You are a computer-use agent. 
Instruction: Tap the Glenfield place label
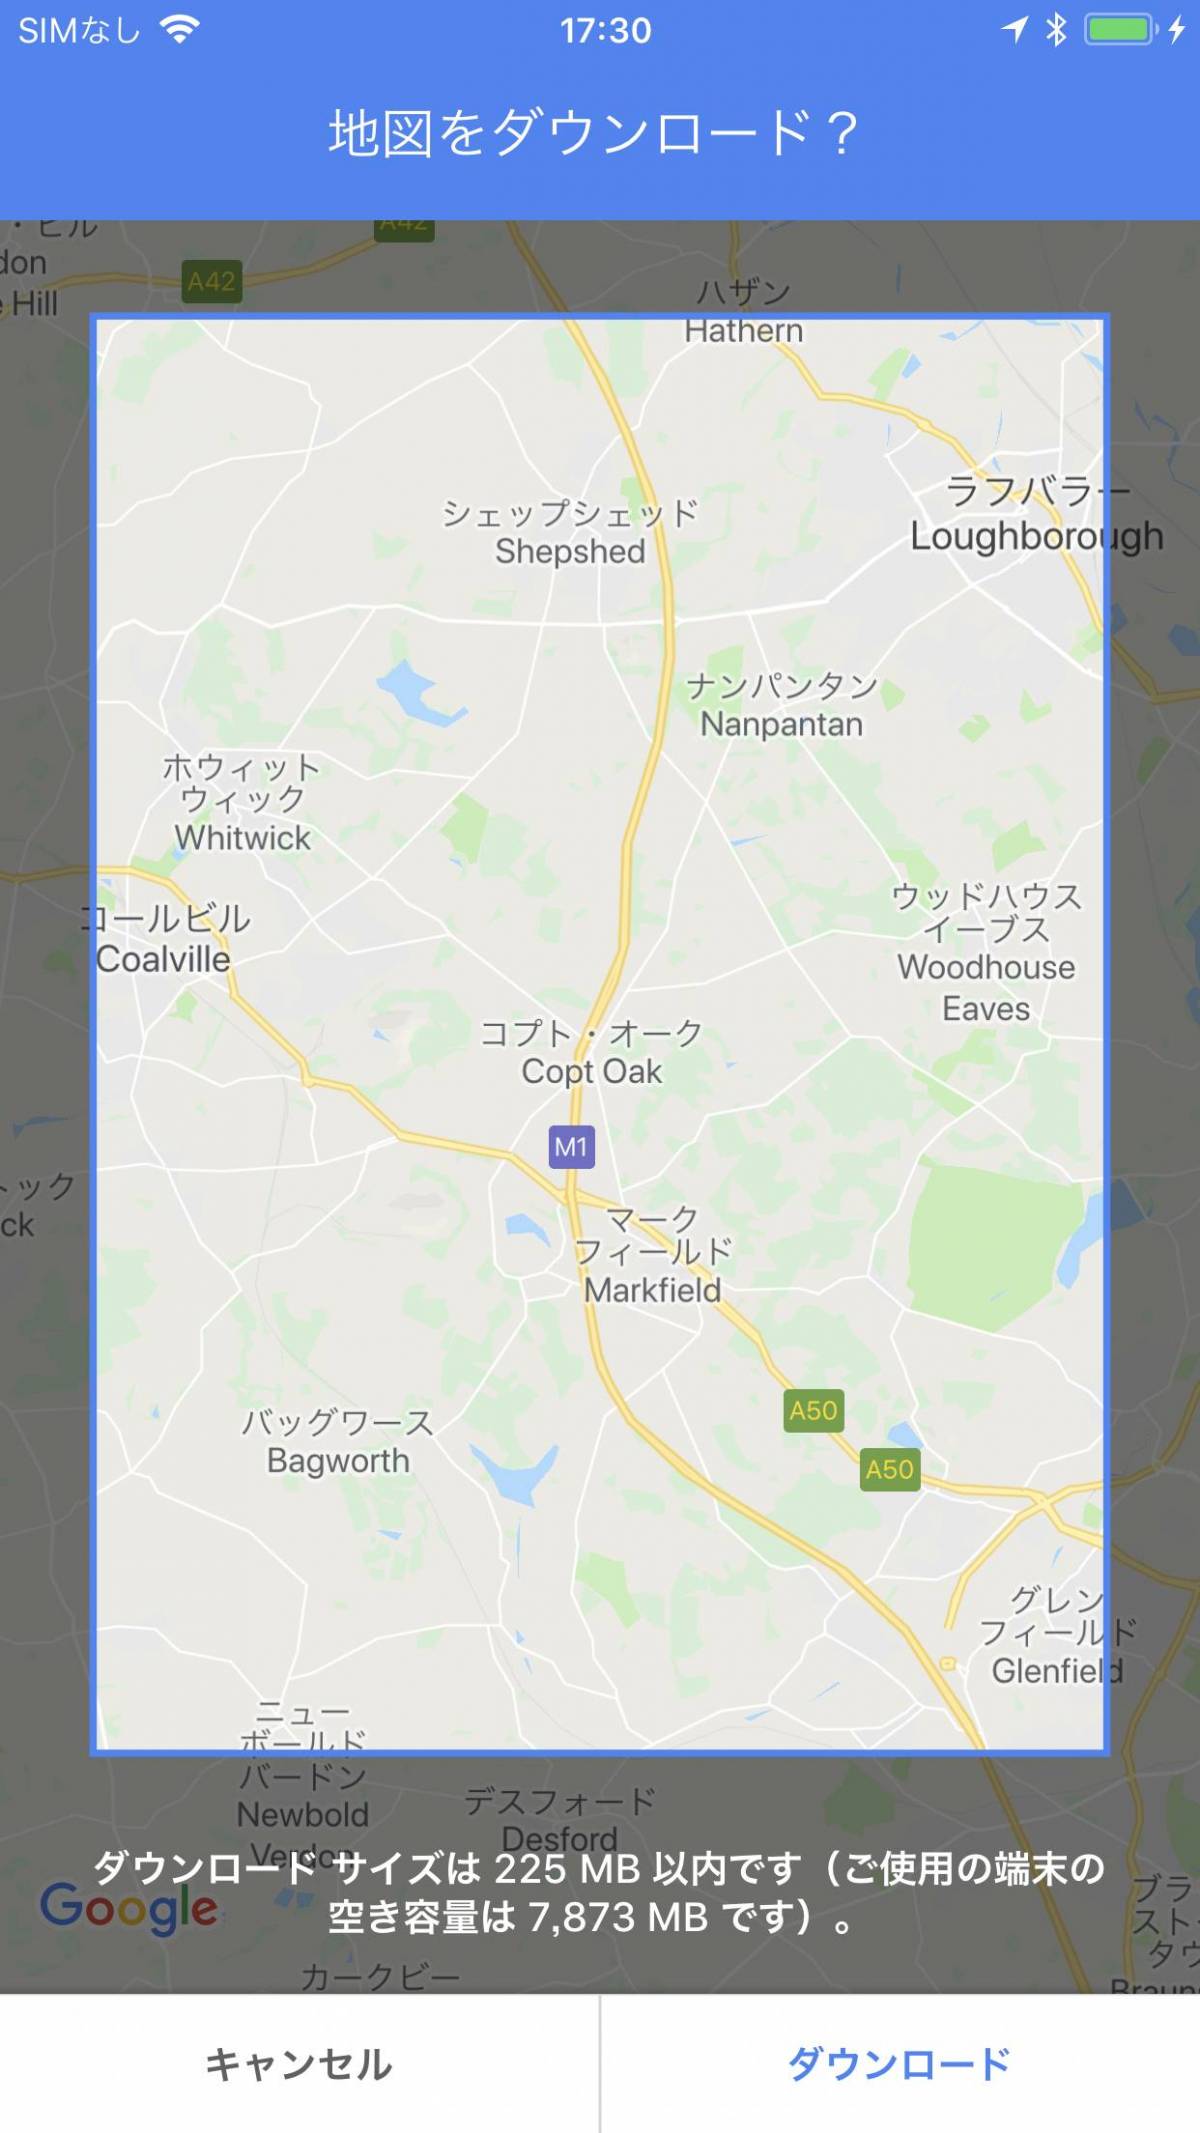[x=1057, y=1670]
